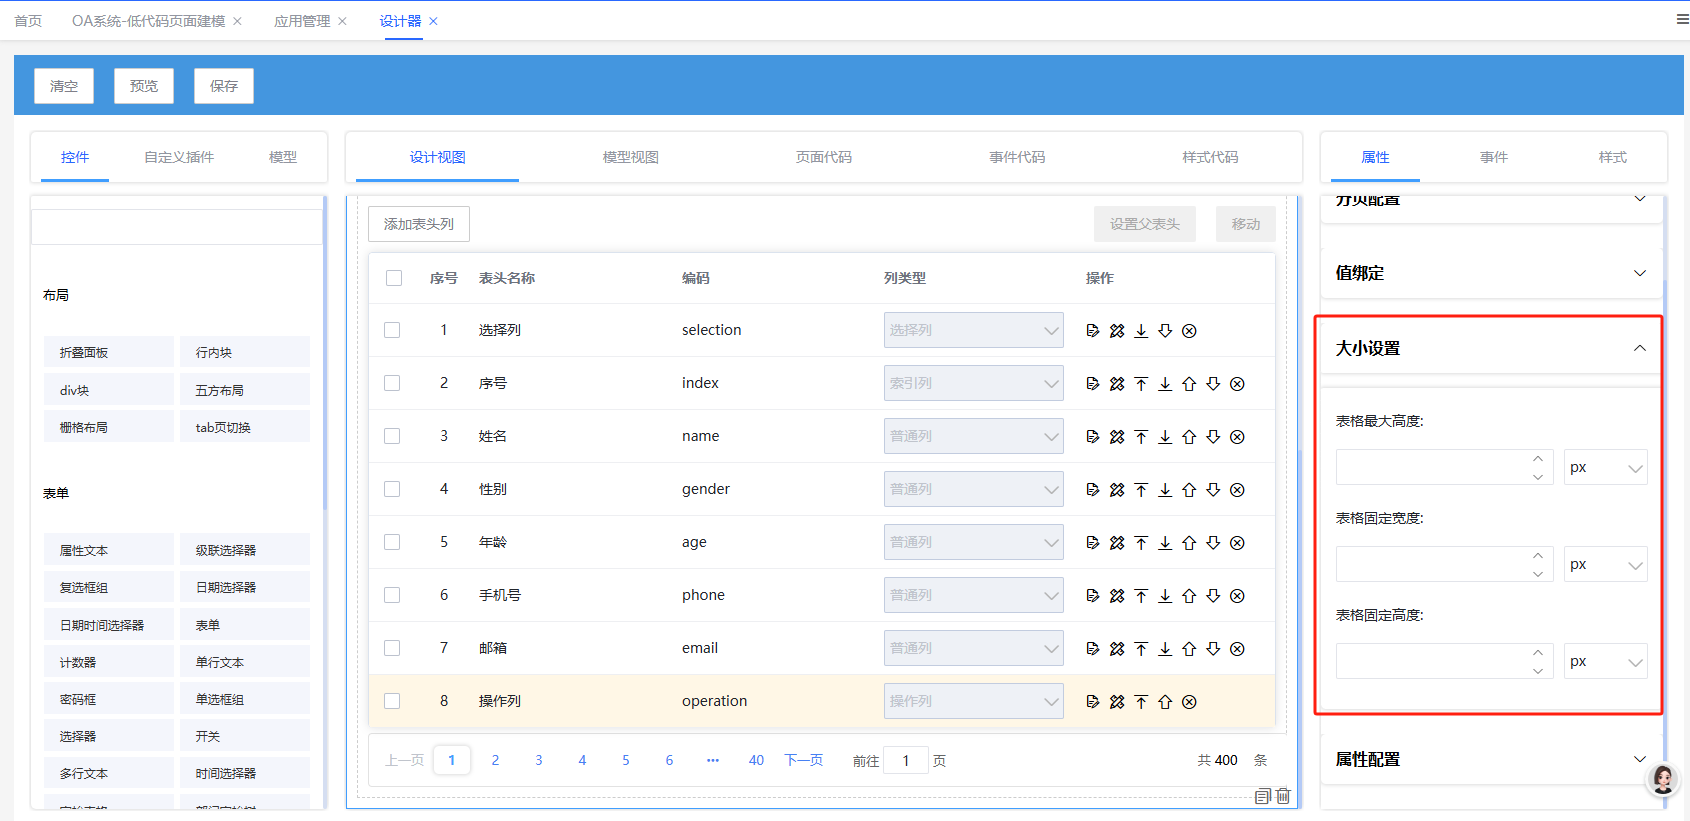Tick the checkbox for the 操作列 row

point(392,702)
